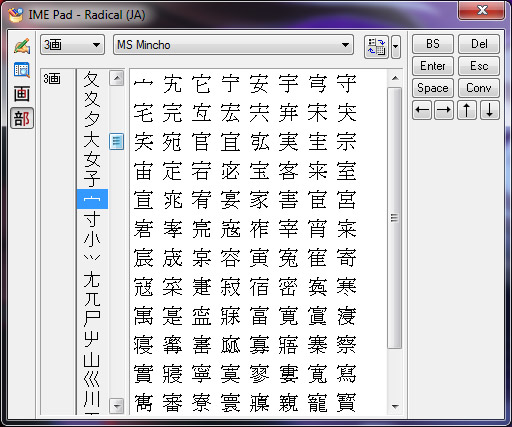Insert the character 宅
Viewport: 512px width, 427px height.
coord(143,113)
